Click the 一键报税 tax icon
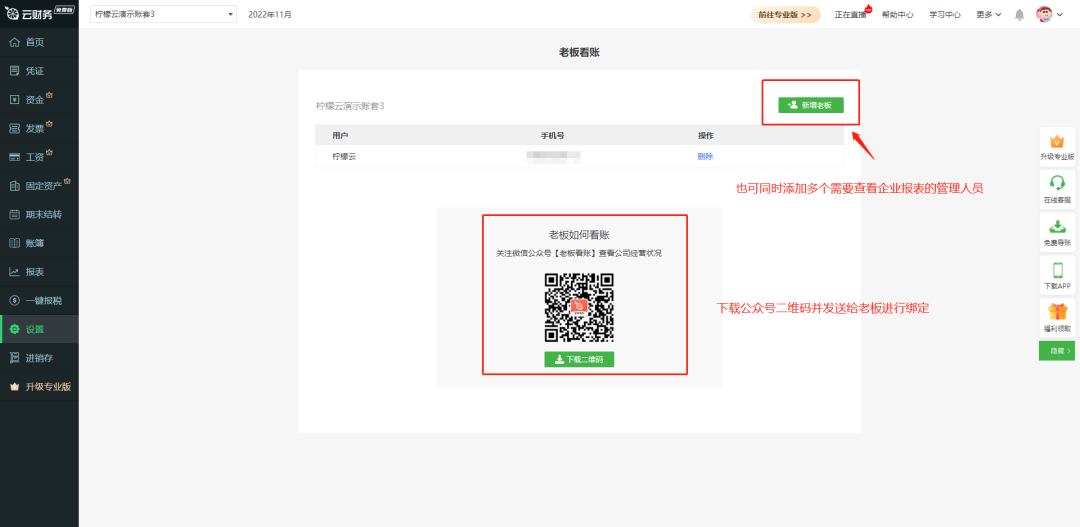The width and height of the screenshot is (1080, 527). pos(14,300)
